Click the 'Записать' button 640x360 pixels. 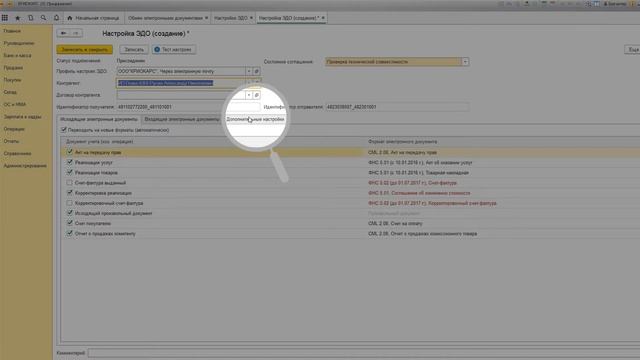tap(134, 49)
